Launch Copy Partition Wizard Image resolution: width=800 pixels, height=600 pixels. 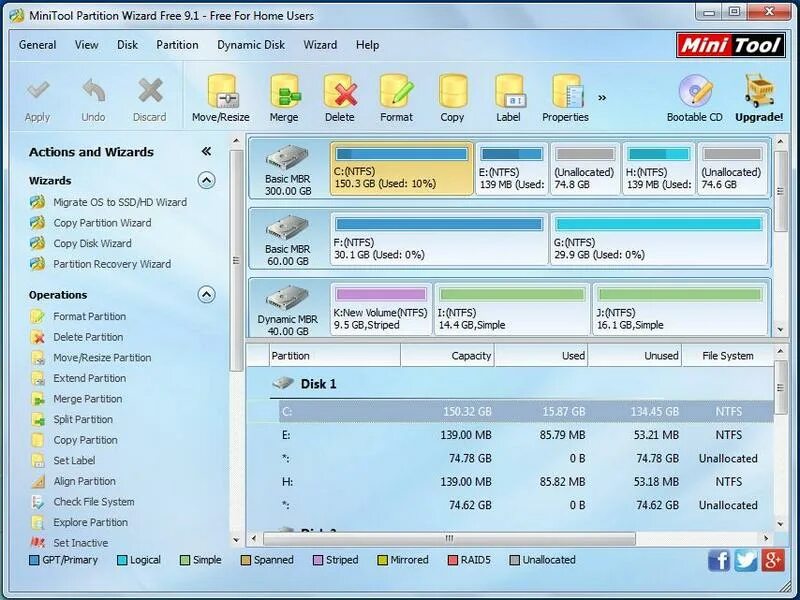(102, 223)
